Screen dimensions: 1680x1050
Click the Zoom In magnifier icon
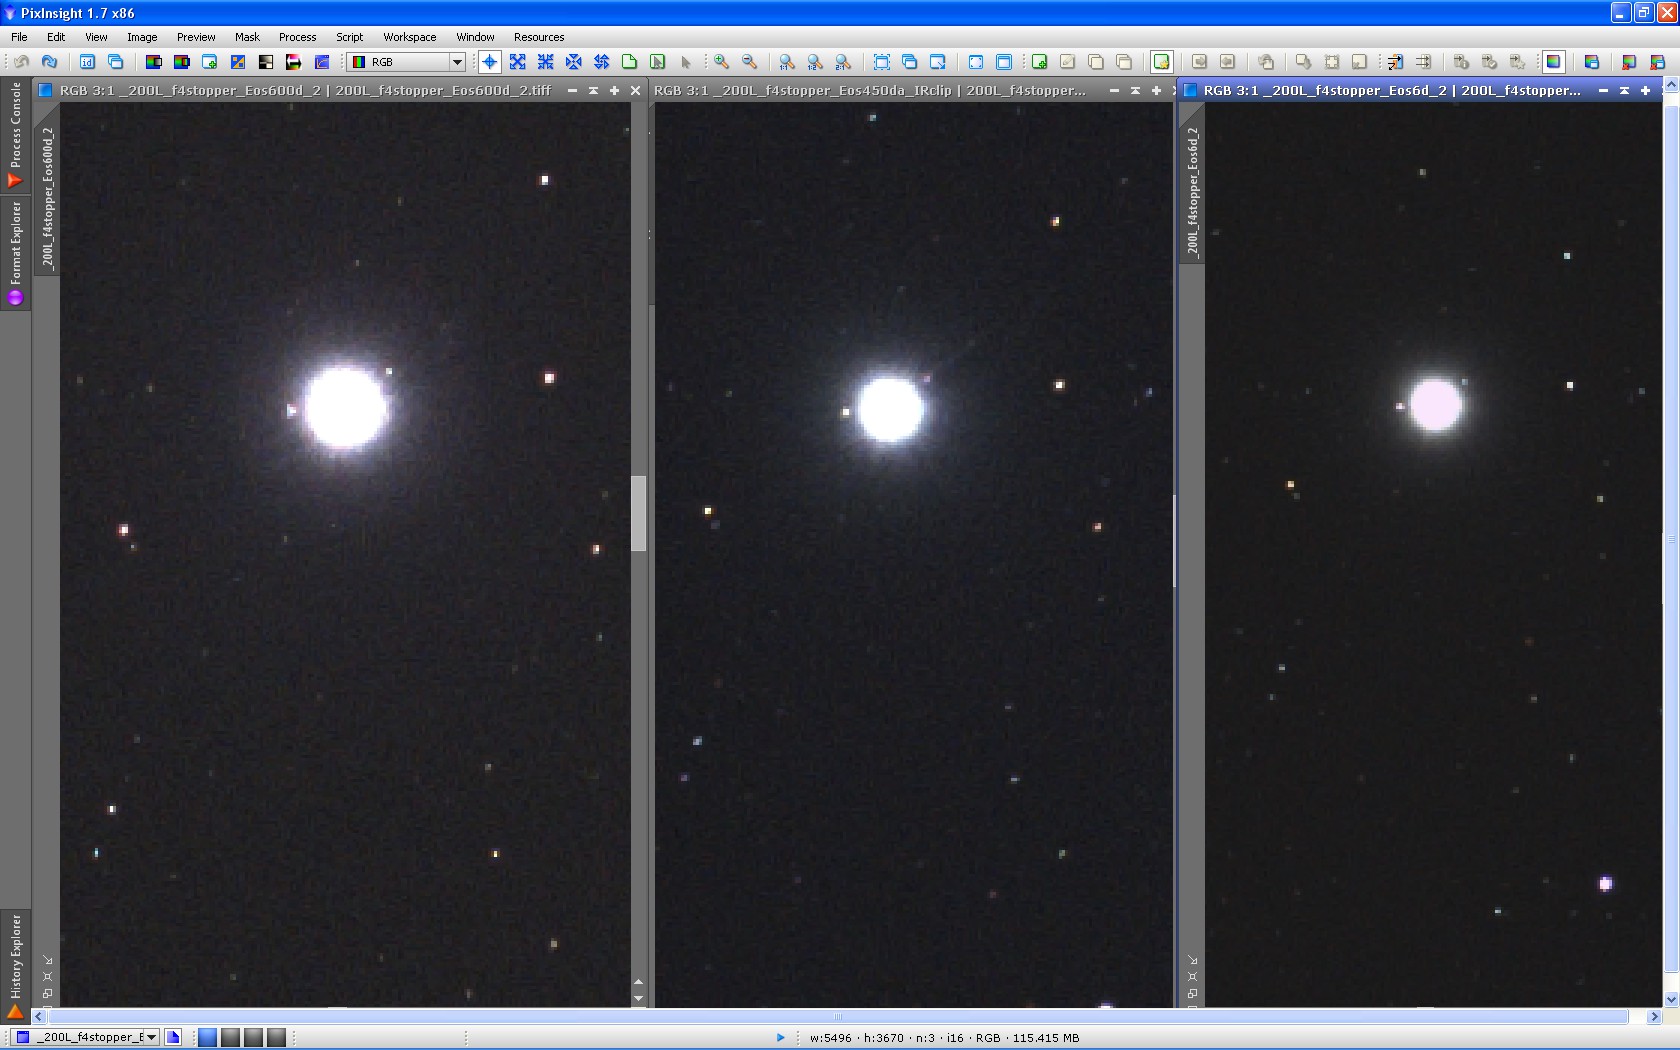[x=721, y=62]
